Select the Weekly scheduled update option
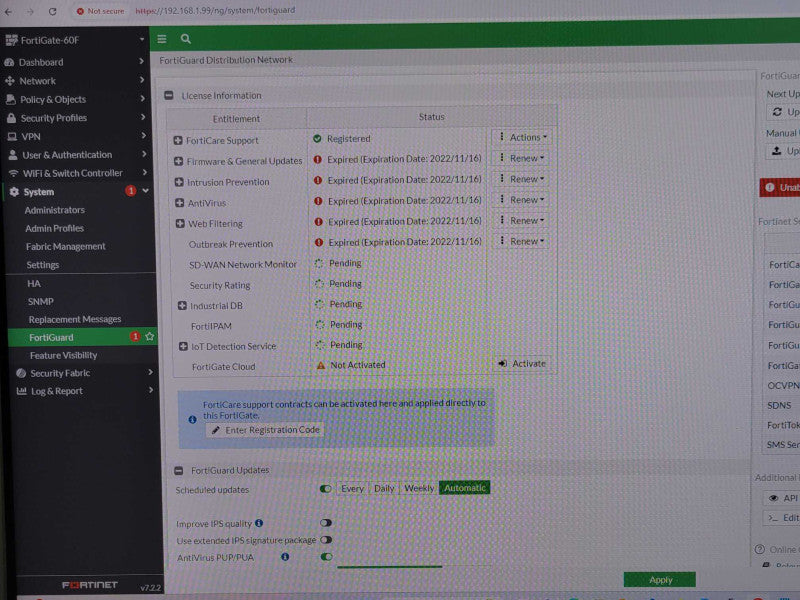 pos(419,488)
